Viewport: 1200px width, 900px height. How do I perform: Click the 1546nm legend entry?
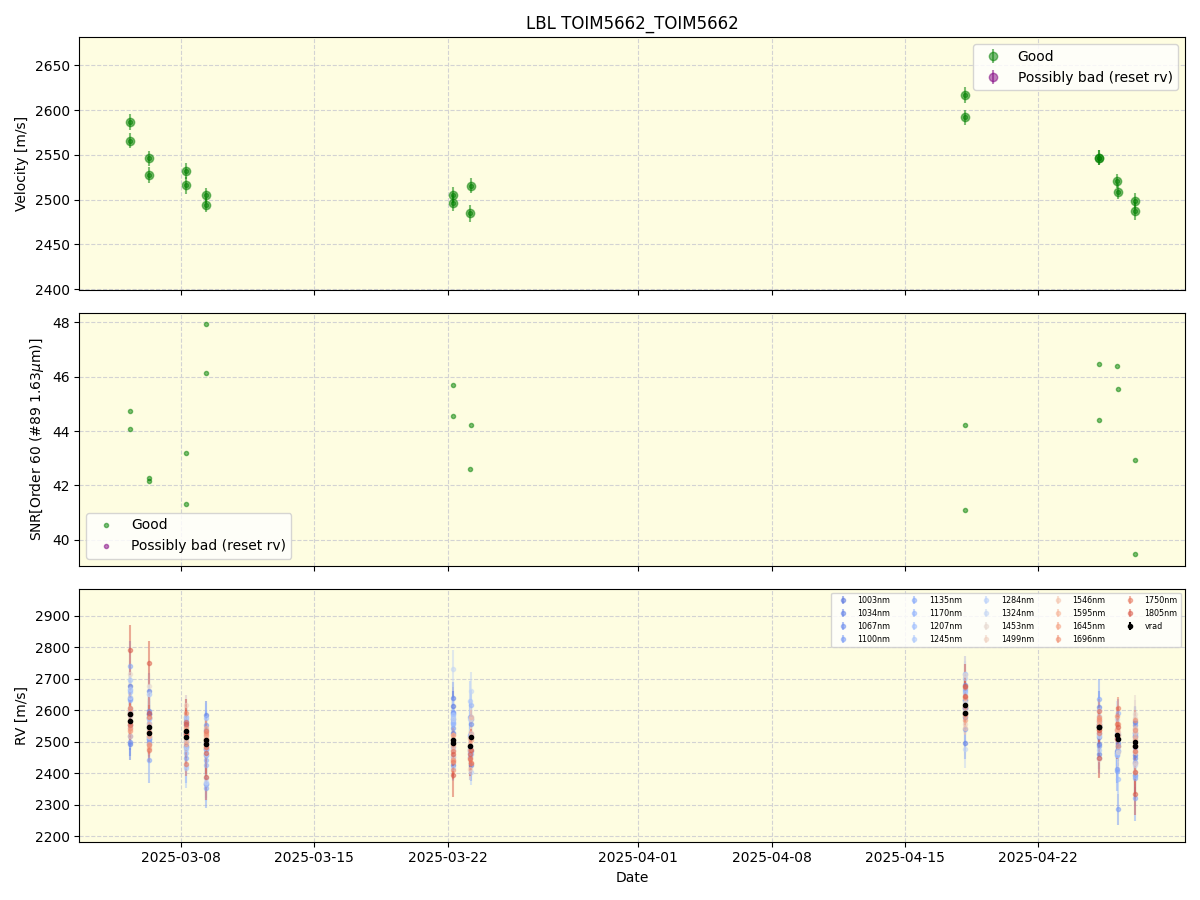[x=1080, y=600]
